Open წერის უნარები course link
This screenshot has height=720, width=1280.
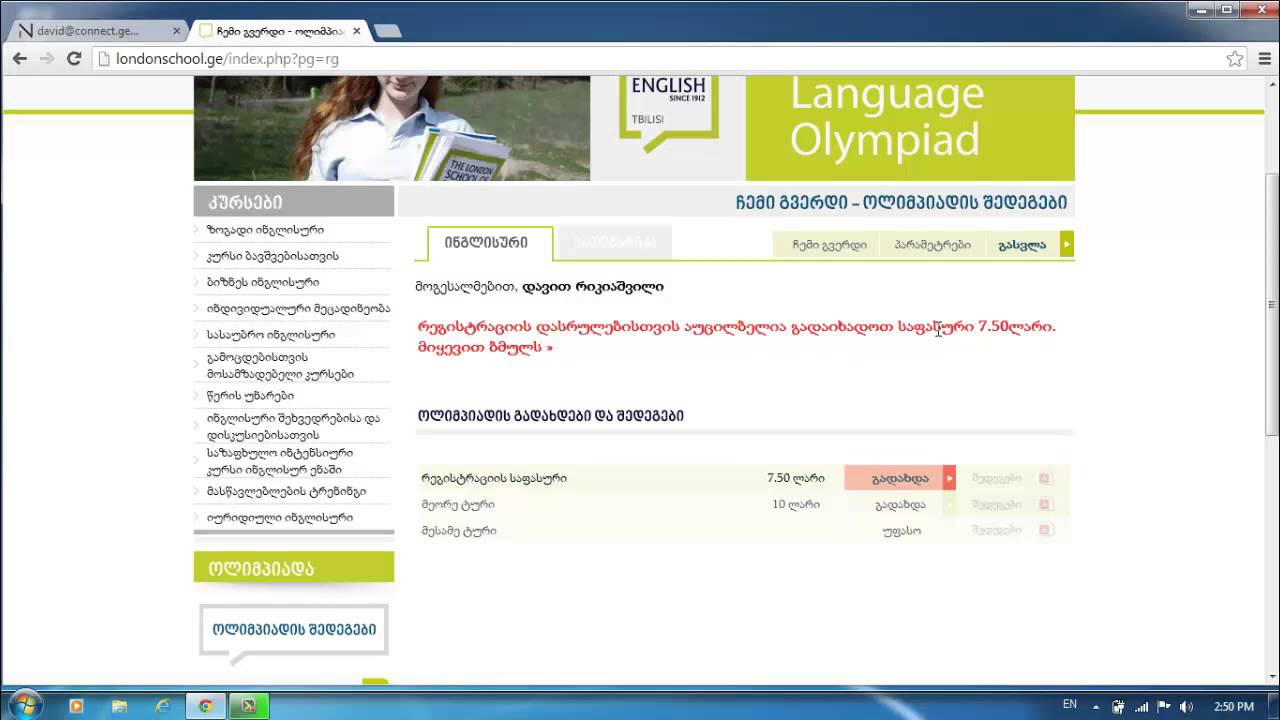click(250, 395)
